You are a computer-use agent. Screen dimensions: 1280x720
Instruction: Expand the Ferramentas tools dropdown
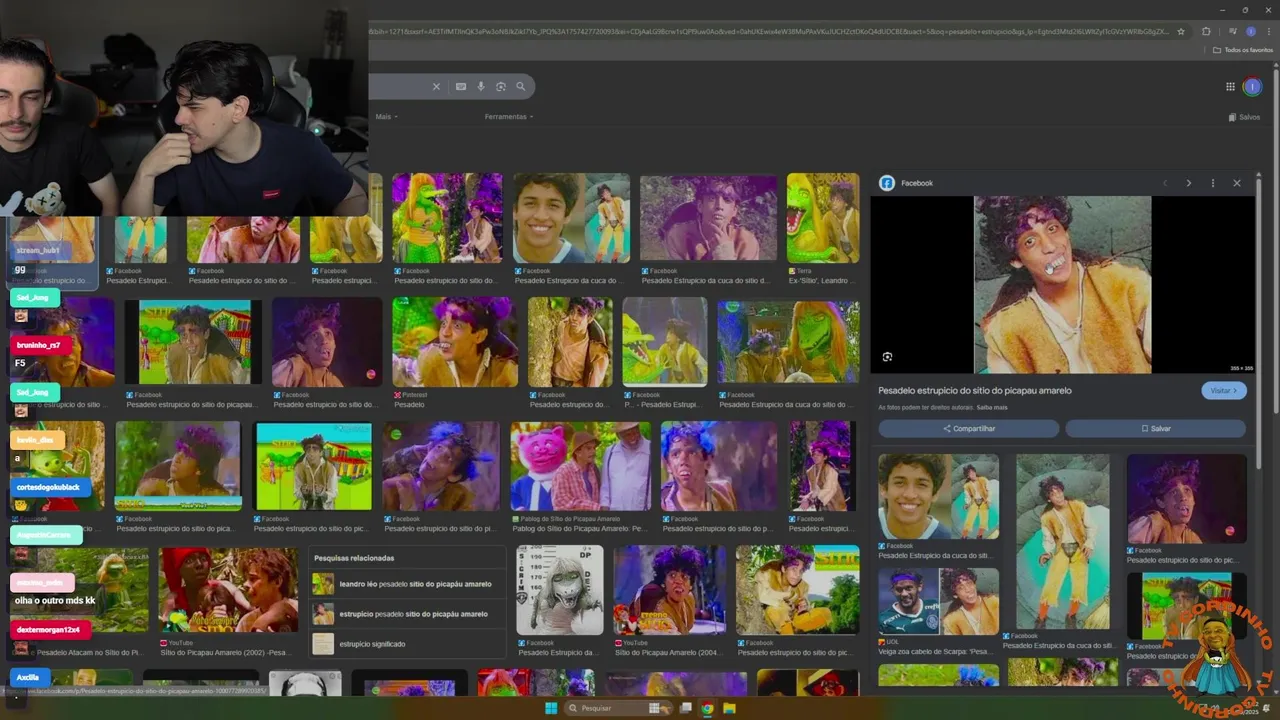tap(509, 117)
